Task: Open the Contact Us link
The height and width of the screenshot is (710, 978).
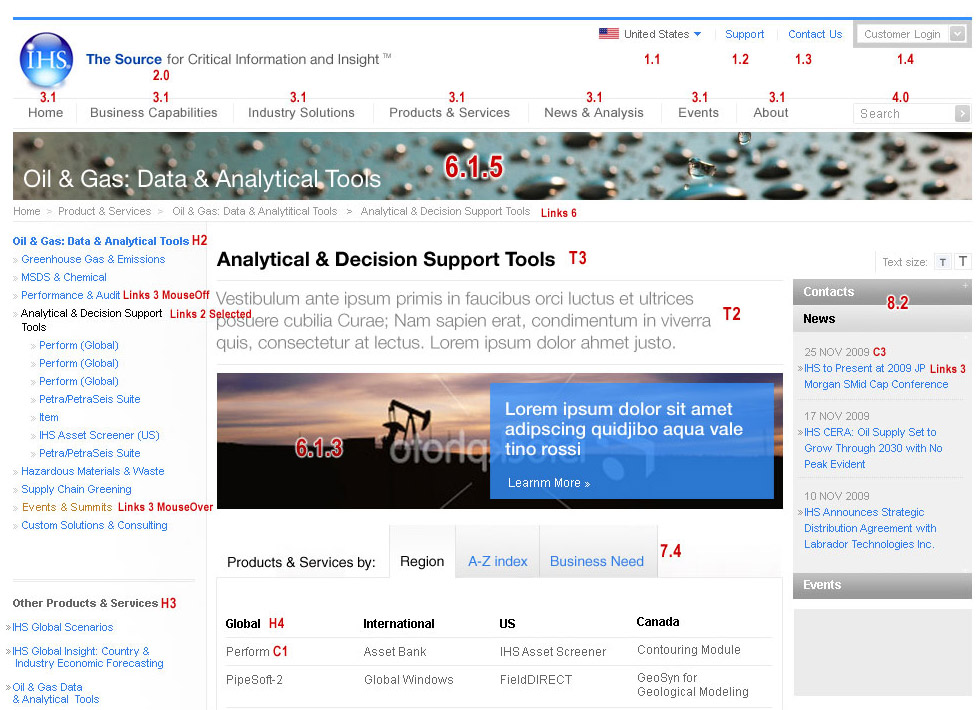Action: pyautogui.click(x=814, y=34)
